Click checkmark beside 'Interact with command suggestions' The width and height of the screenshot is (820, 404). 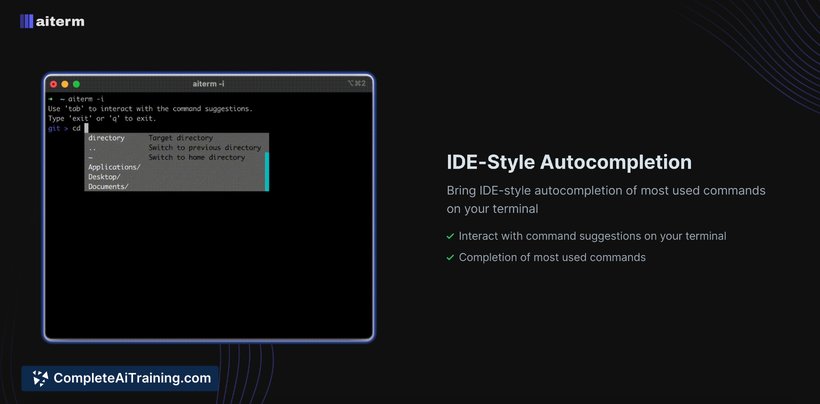click(450, 236)
